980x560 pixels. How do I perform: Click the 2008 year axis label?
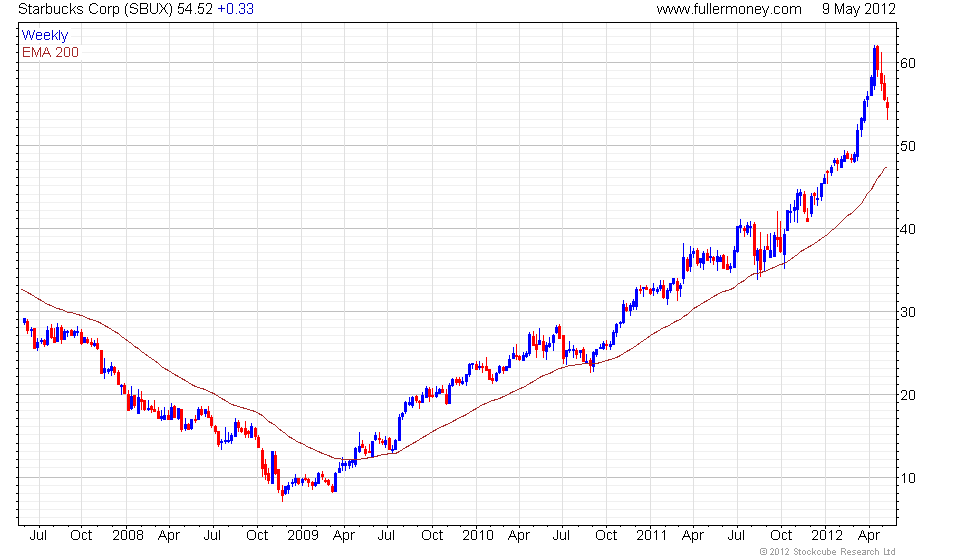click(x=128, y=536)
